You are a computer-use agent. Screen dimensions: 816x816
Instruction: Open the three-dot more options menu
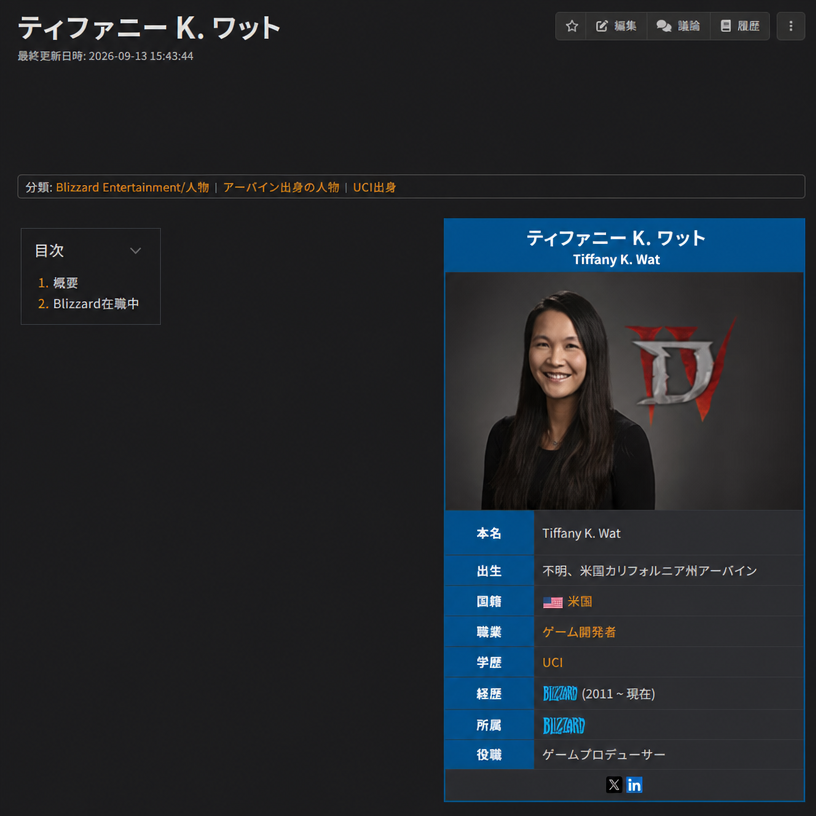click(790, 26)
